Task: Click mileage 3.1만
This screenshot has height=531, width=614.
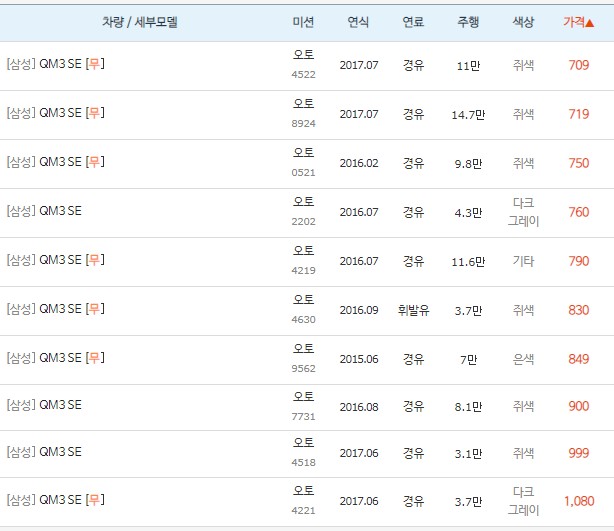Action: coord(468,454)
